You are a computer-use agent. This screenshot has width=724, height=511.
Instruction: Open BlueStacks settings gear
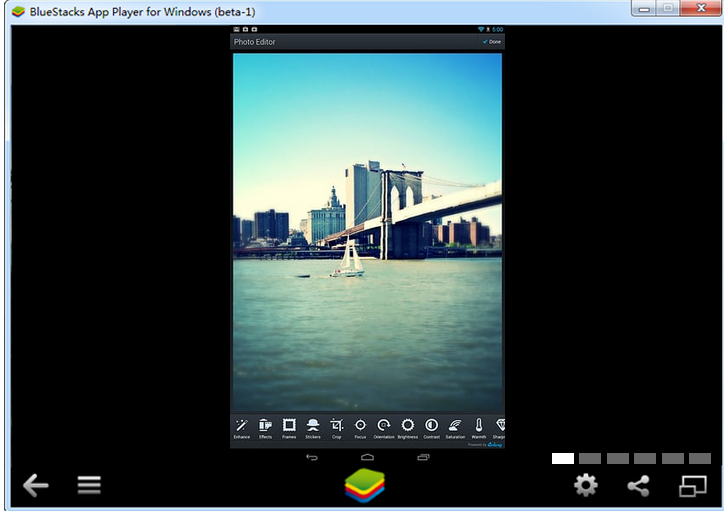click(x=585, y=486)
